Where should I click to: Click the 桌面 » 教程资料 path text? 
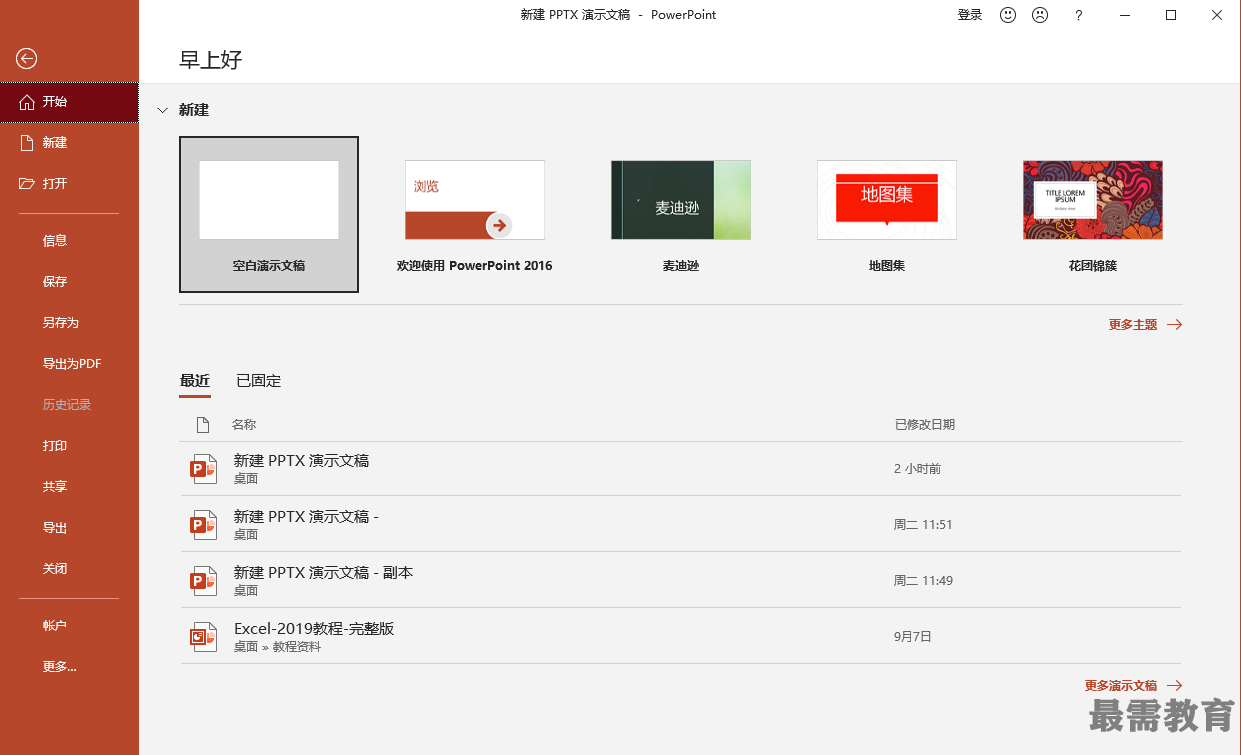coord(278,647)
